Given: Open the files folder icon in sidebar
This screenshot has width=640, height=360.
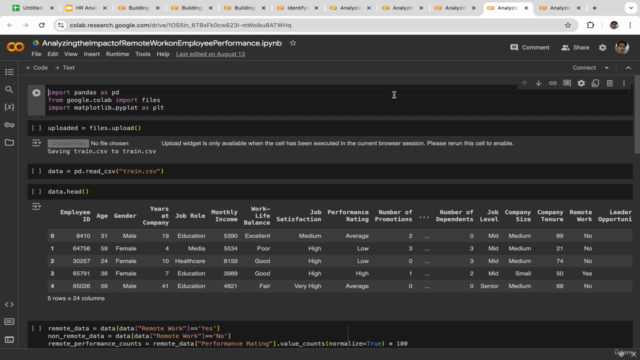Looking at the screenshot, I should pos(9,142).
